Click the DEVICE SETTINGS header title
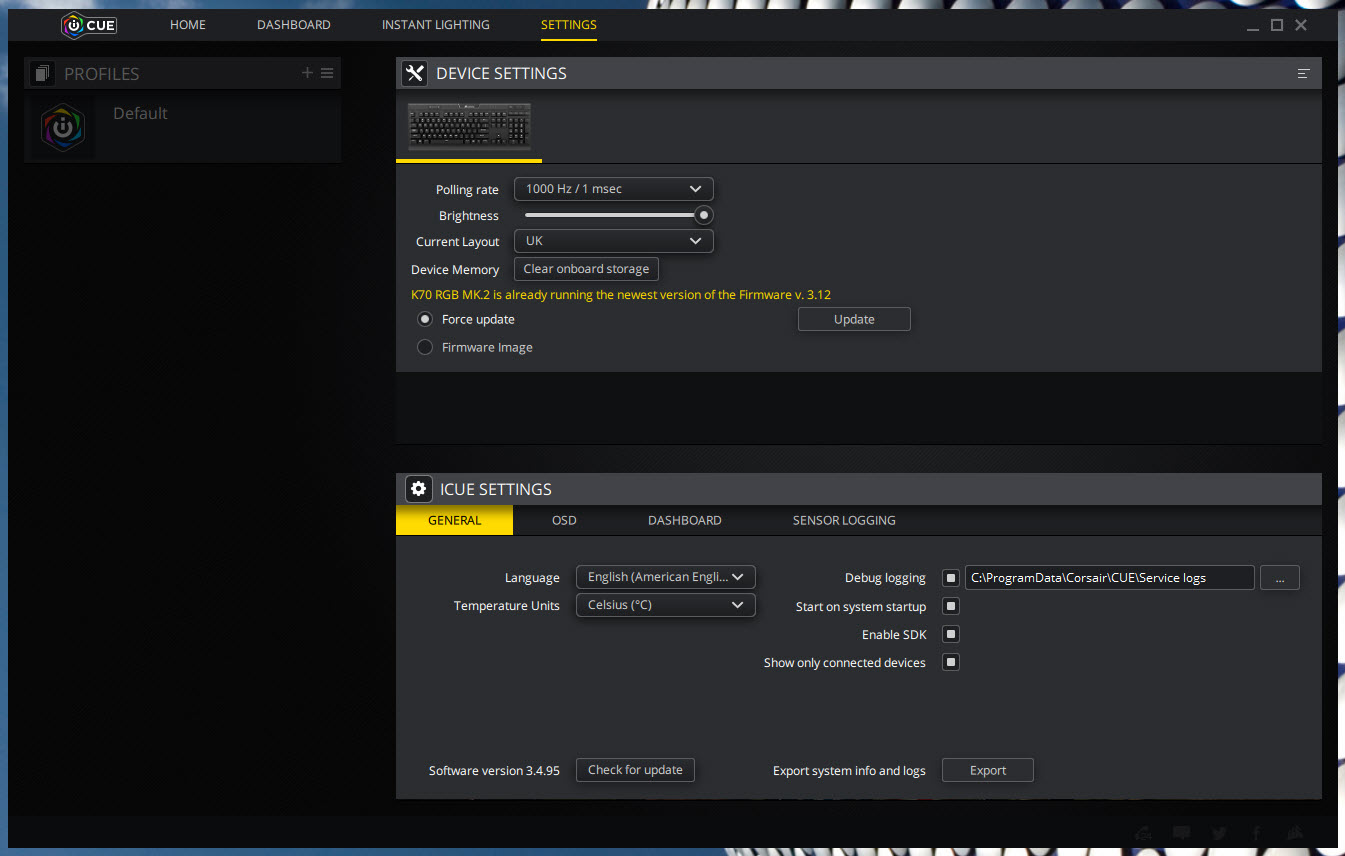Viewport: 1345px width, 856px height. click(x=501, y=74)
